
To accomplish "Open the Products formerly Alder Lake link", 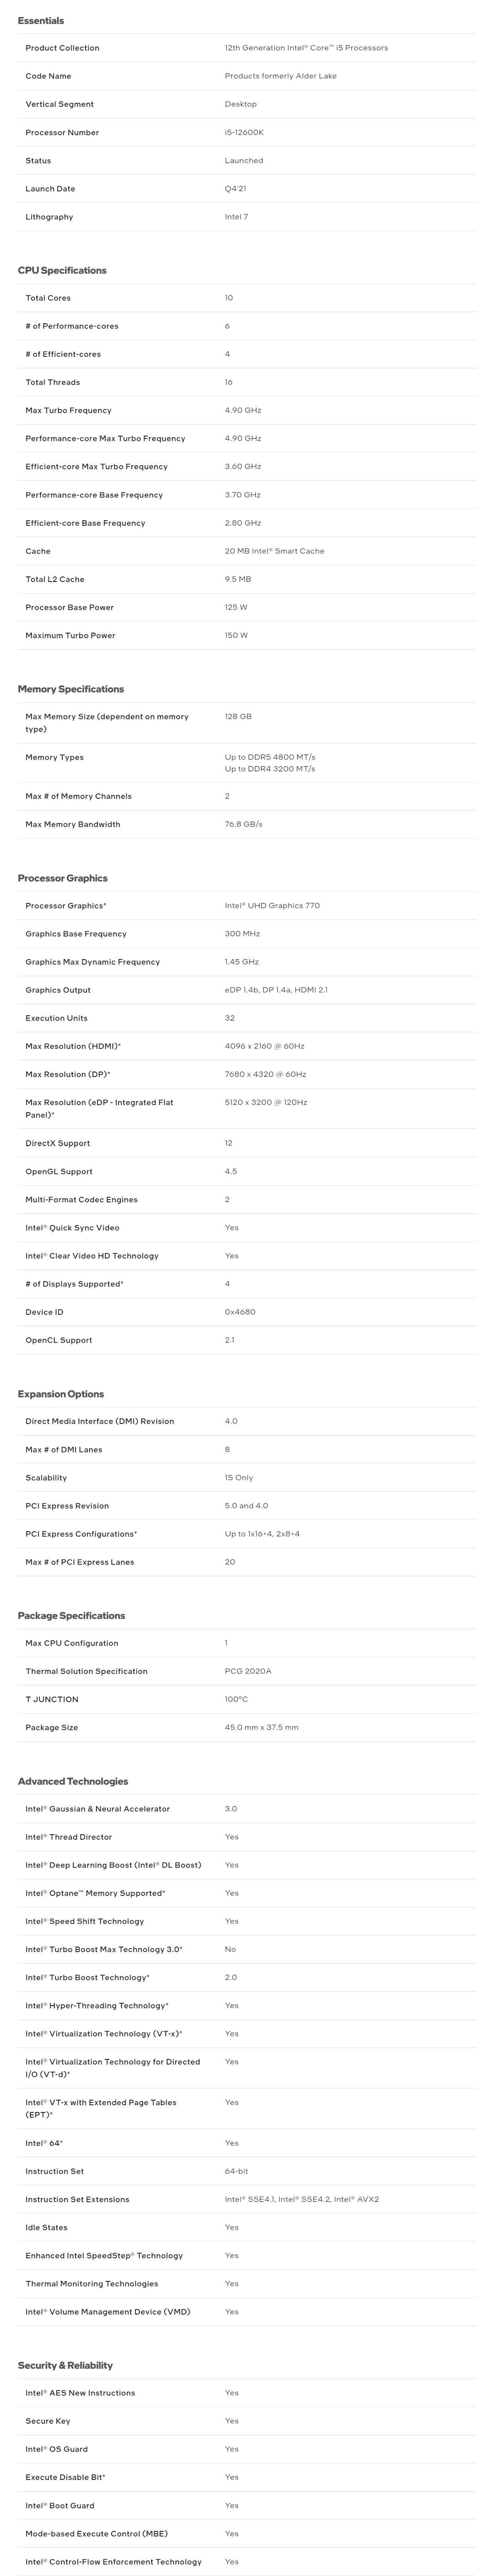I will click(280, 76).
